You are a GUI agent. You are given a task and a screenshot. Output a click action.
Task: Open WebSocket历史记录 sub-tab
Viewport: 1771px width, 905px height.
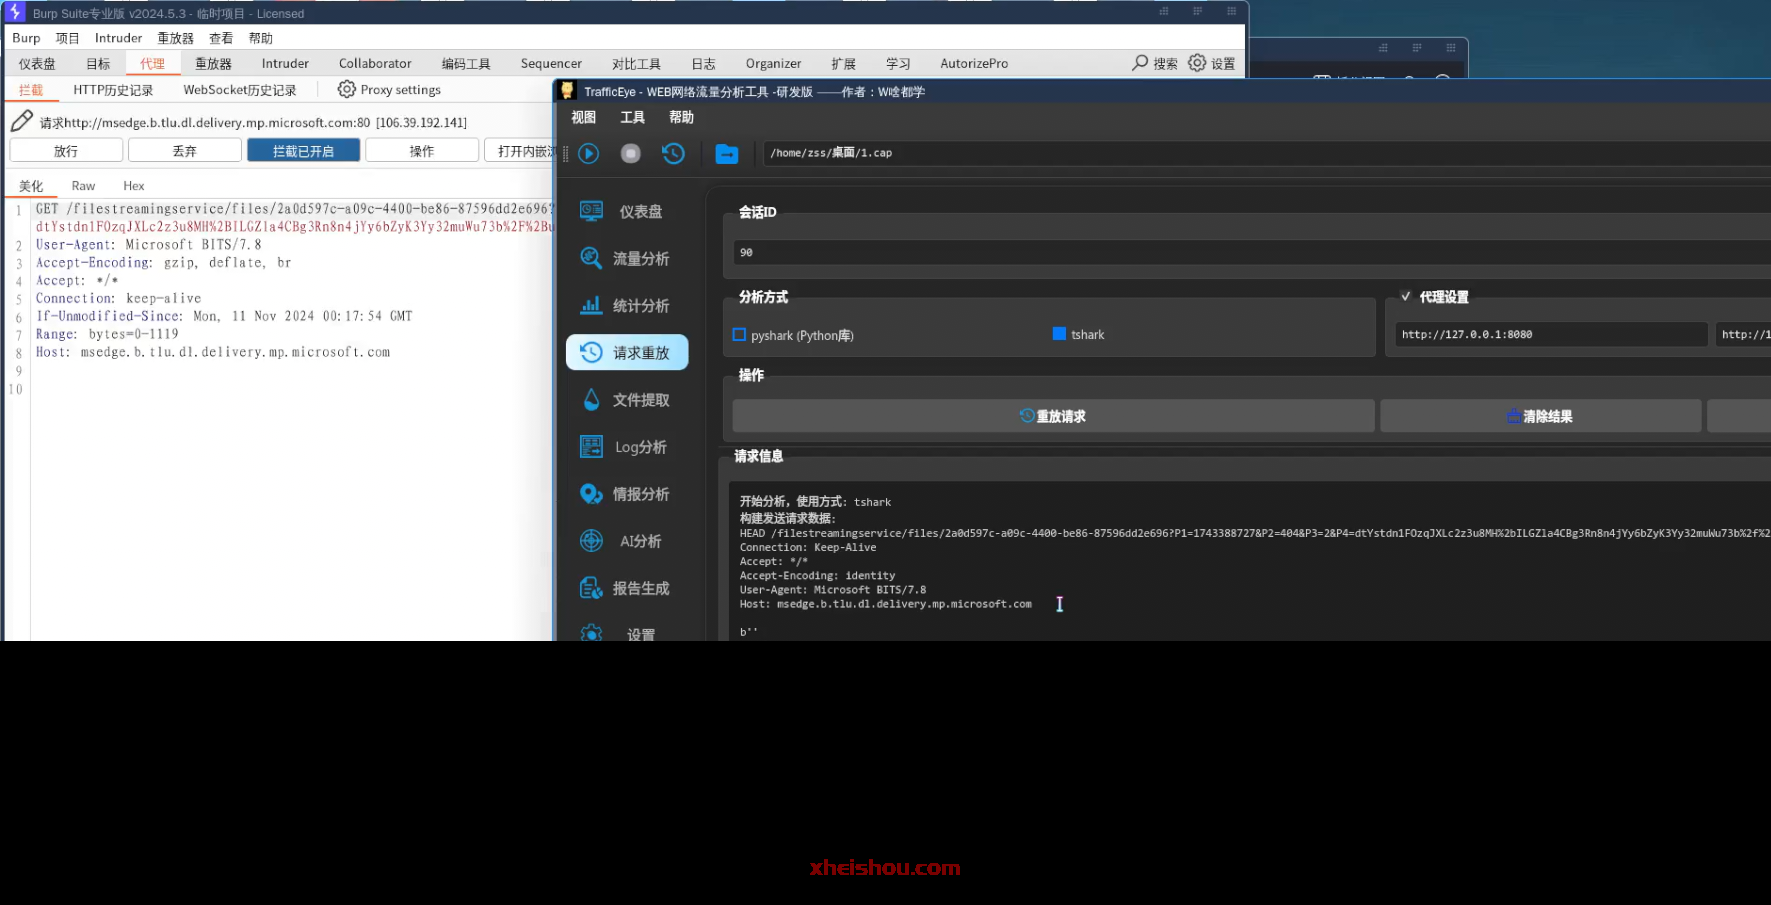[x=240, y=90]
